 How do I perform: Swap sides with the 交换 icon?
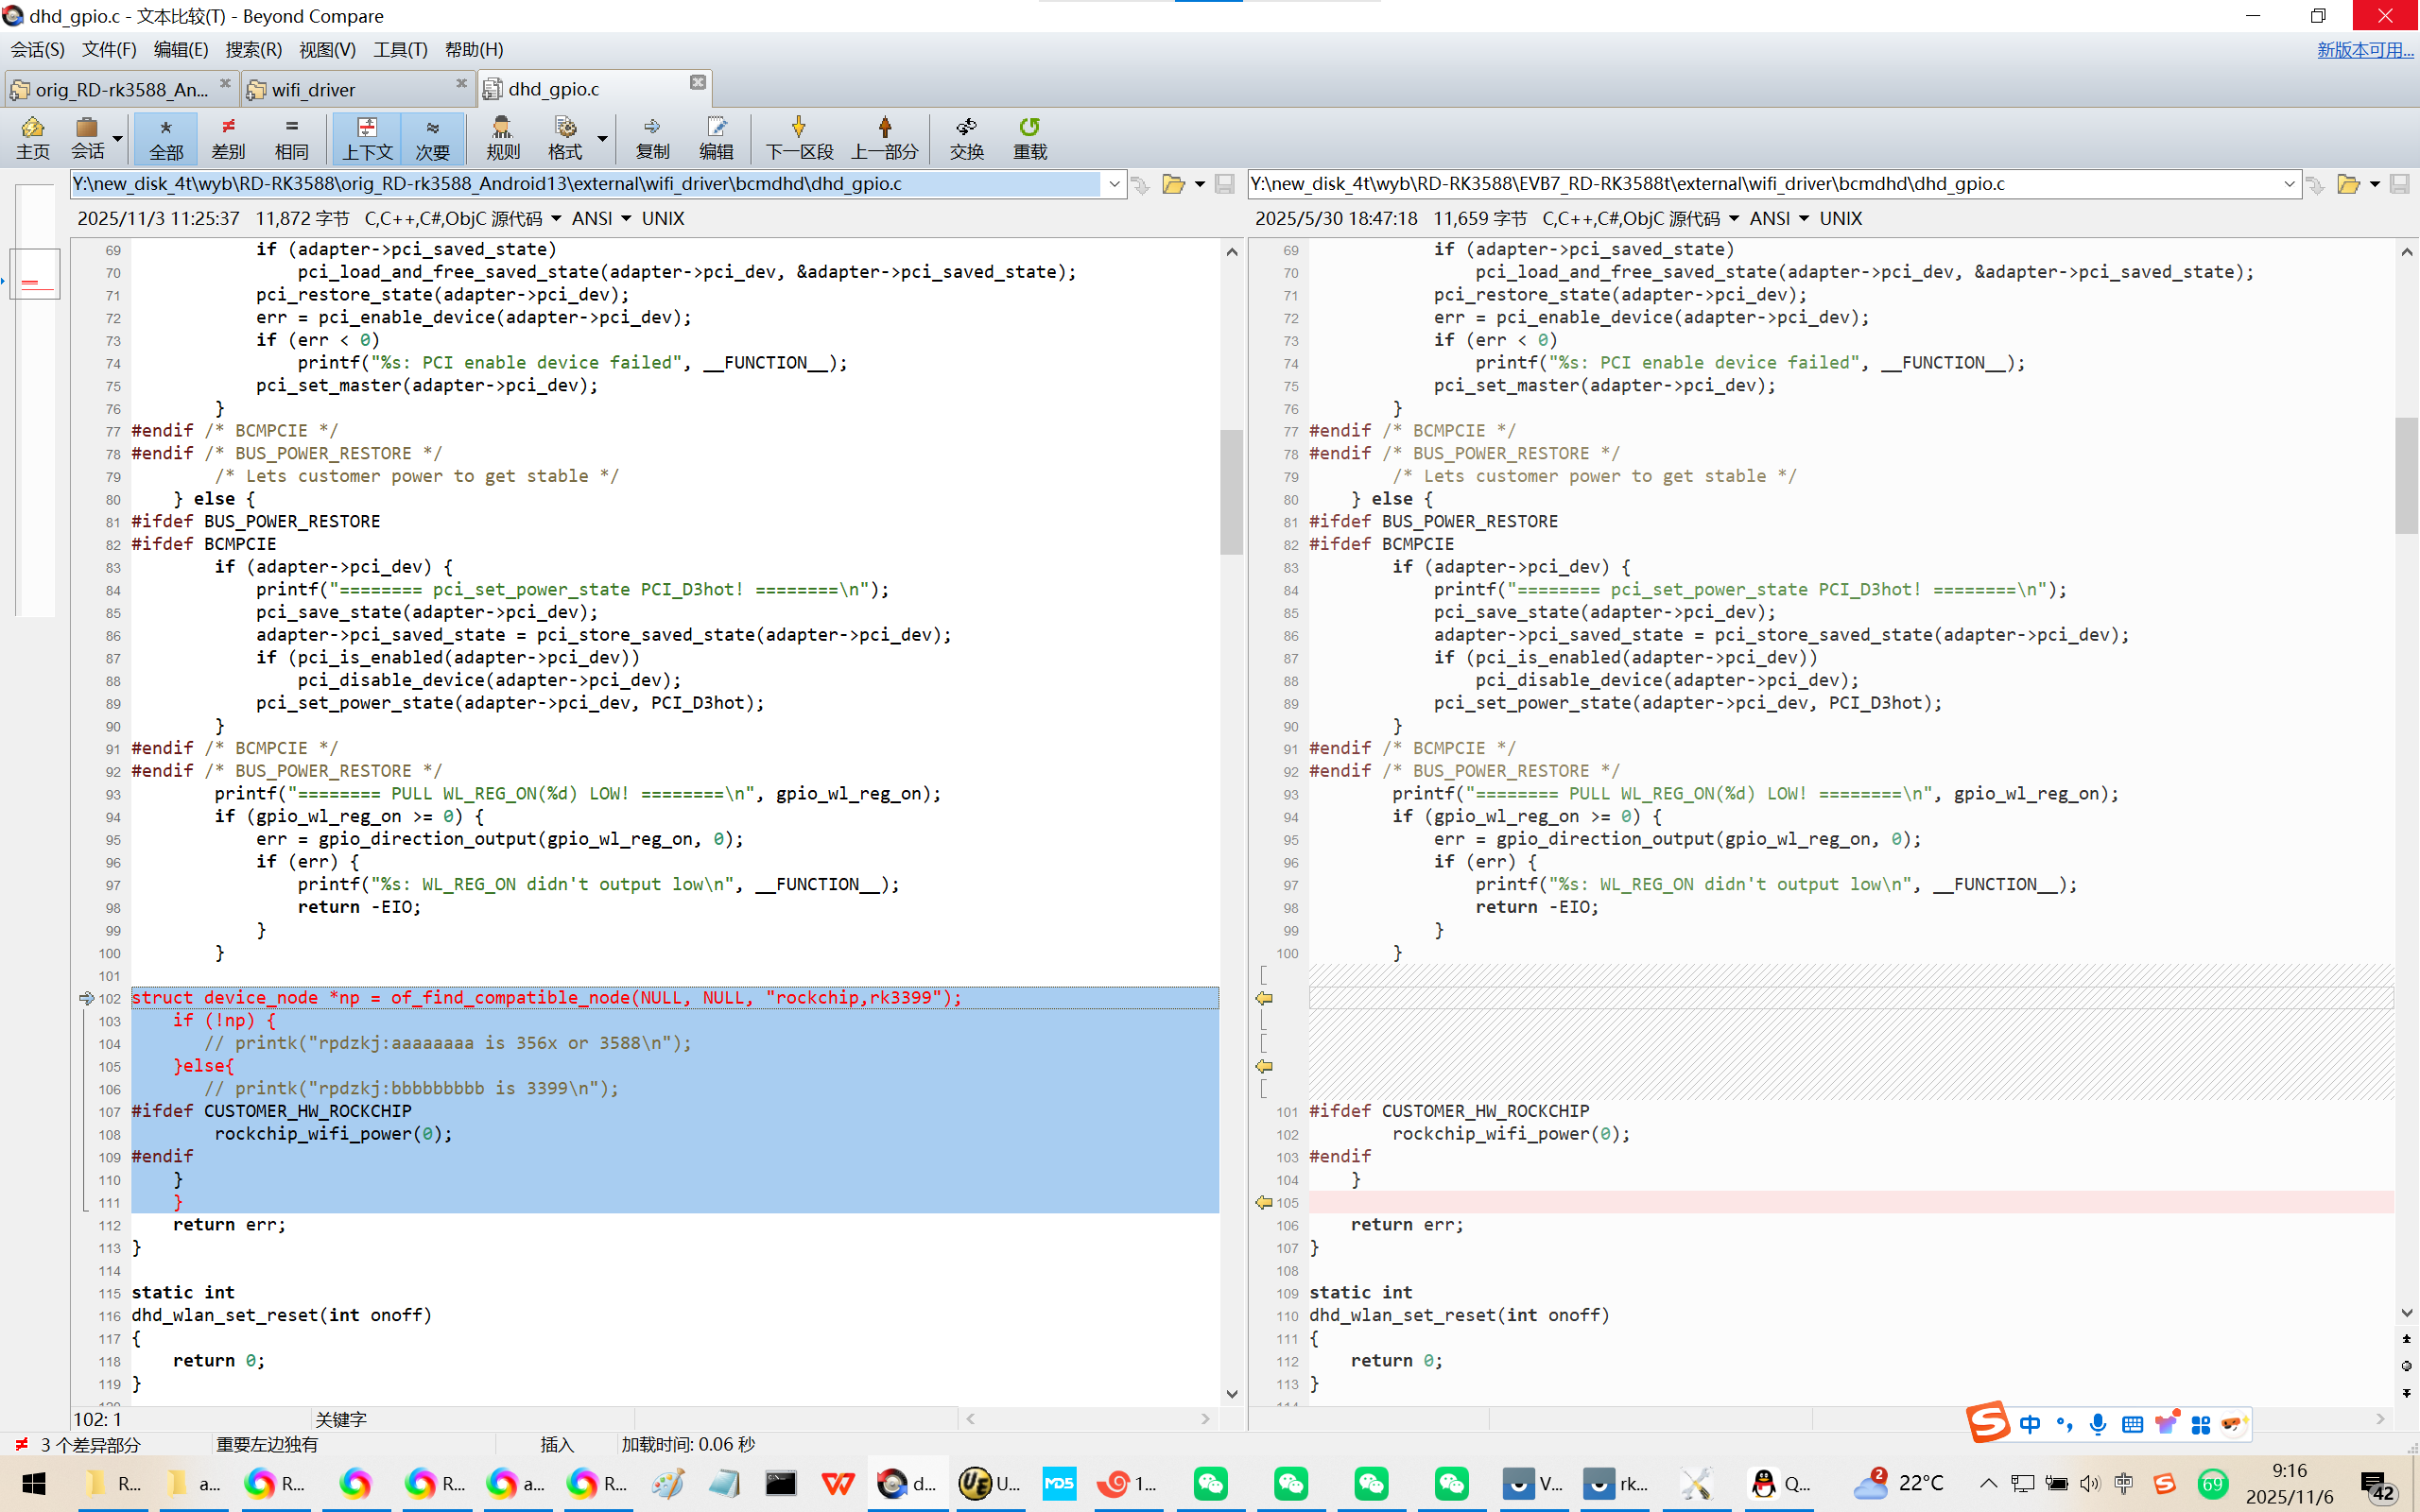click(x=966, y=137)
